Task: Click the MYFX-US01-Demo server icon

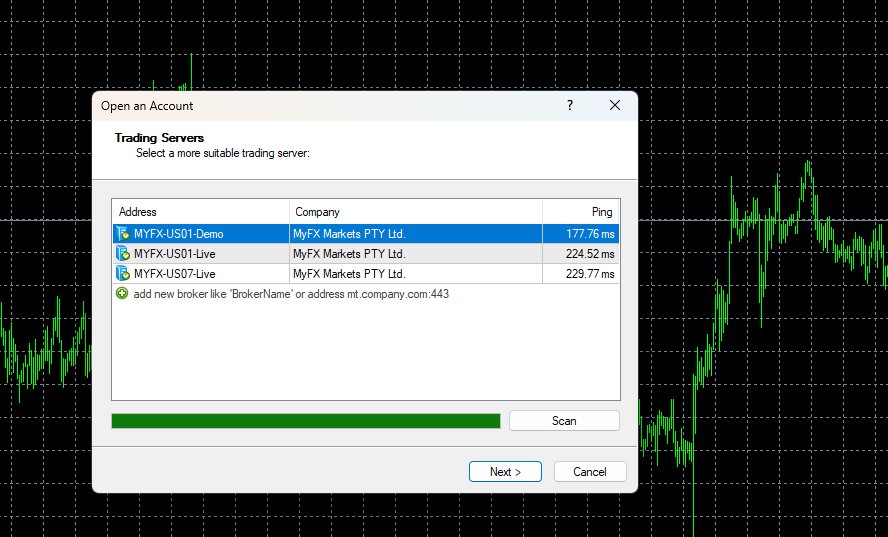Action: 123,234
